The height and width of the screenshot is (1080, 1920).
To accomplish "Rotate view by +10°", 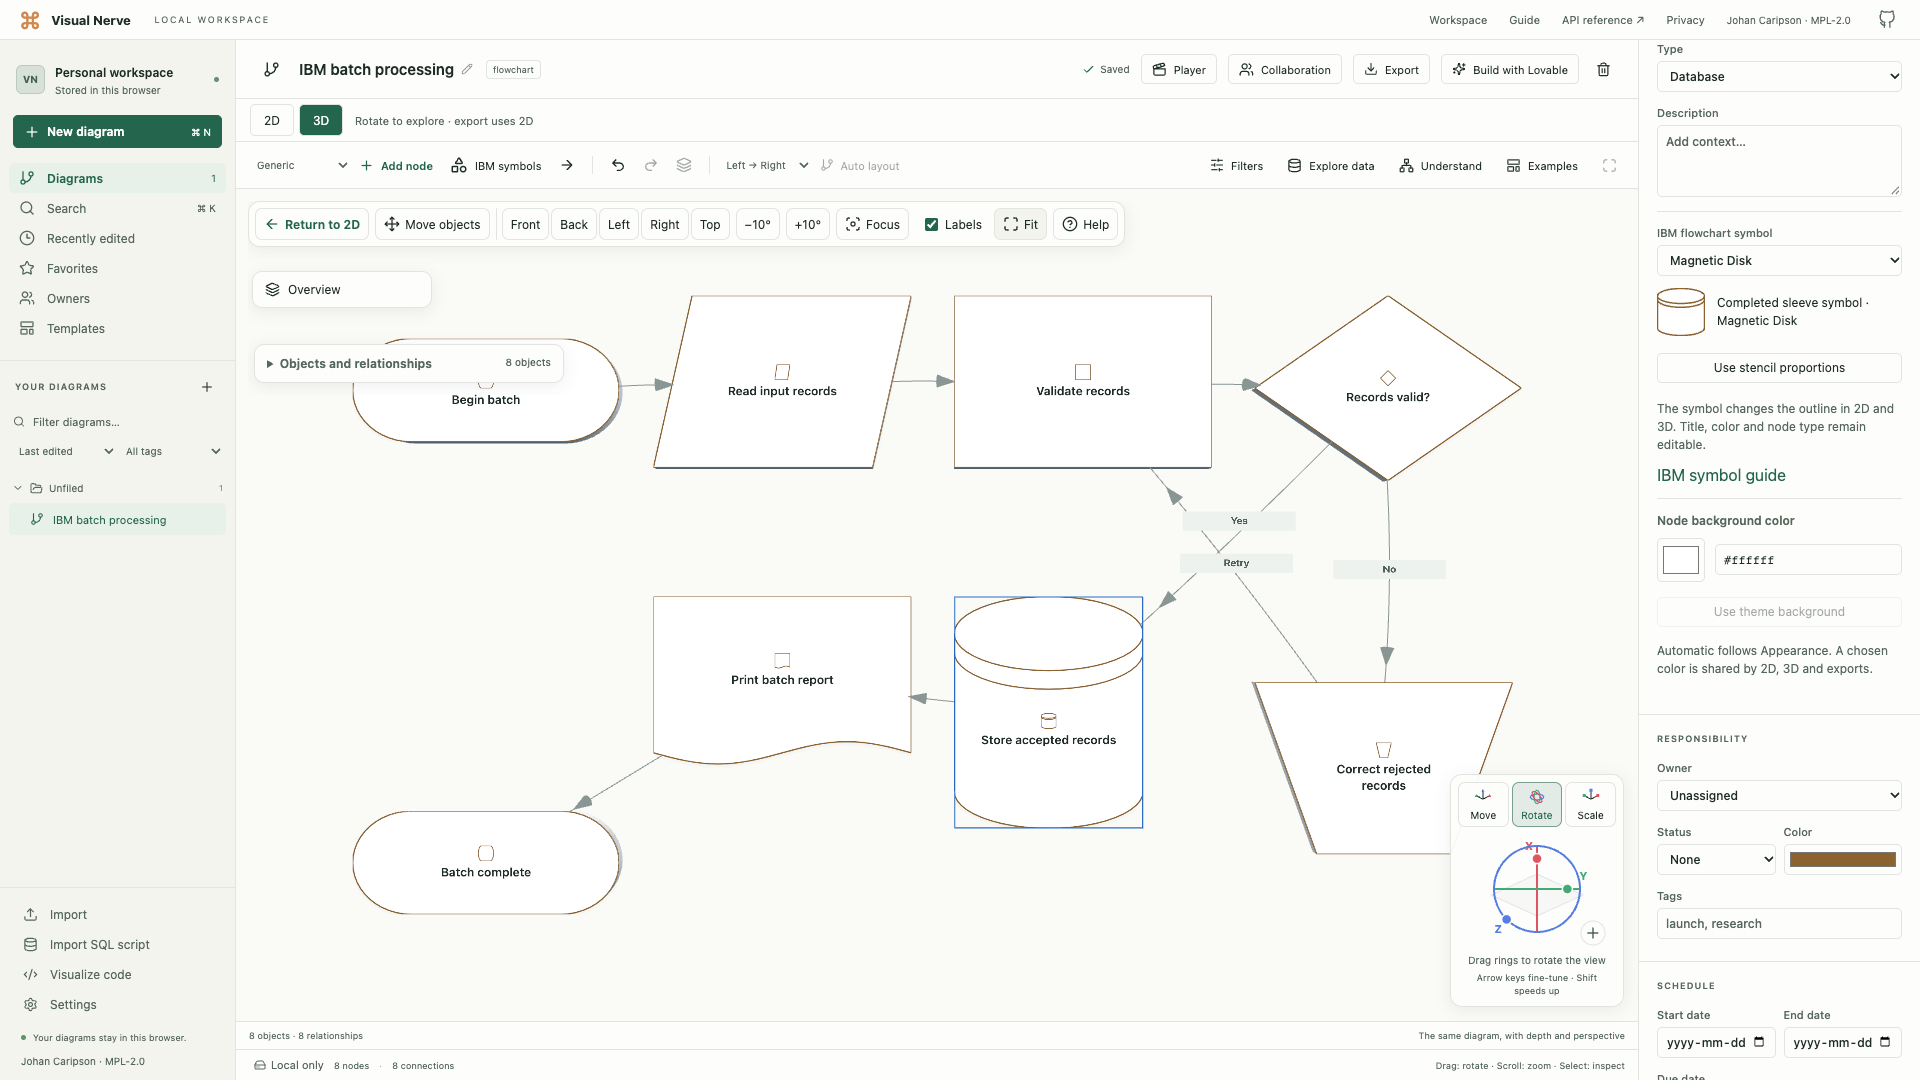I will (808, 225).
